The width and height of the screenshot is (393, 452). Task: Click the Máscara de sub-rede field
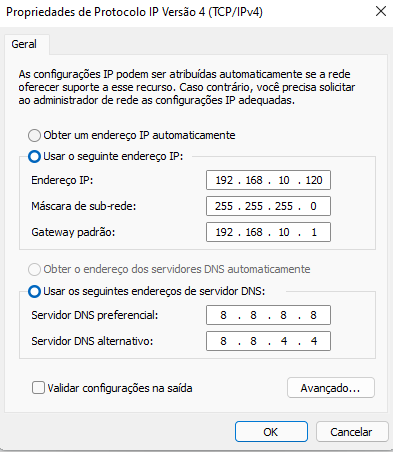point(268,206)
